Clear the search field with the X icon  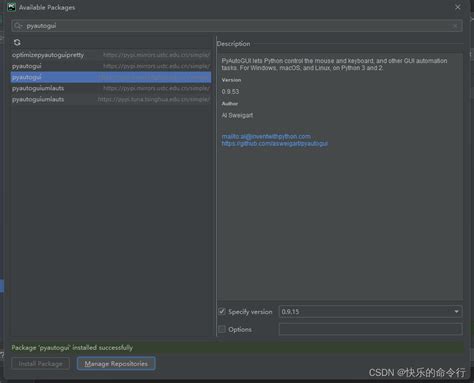[x=455, y=26]
